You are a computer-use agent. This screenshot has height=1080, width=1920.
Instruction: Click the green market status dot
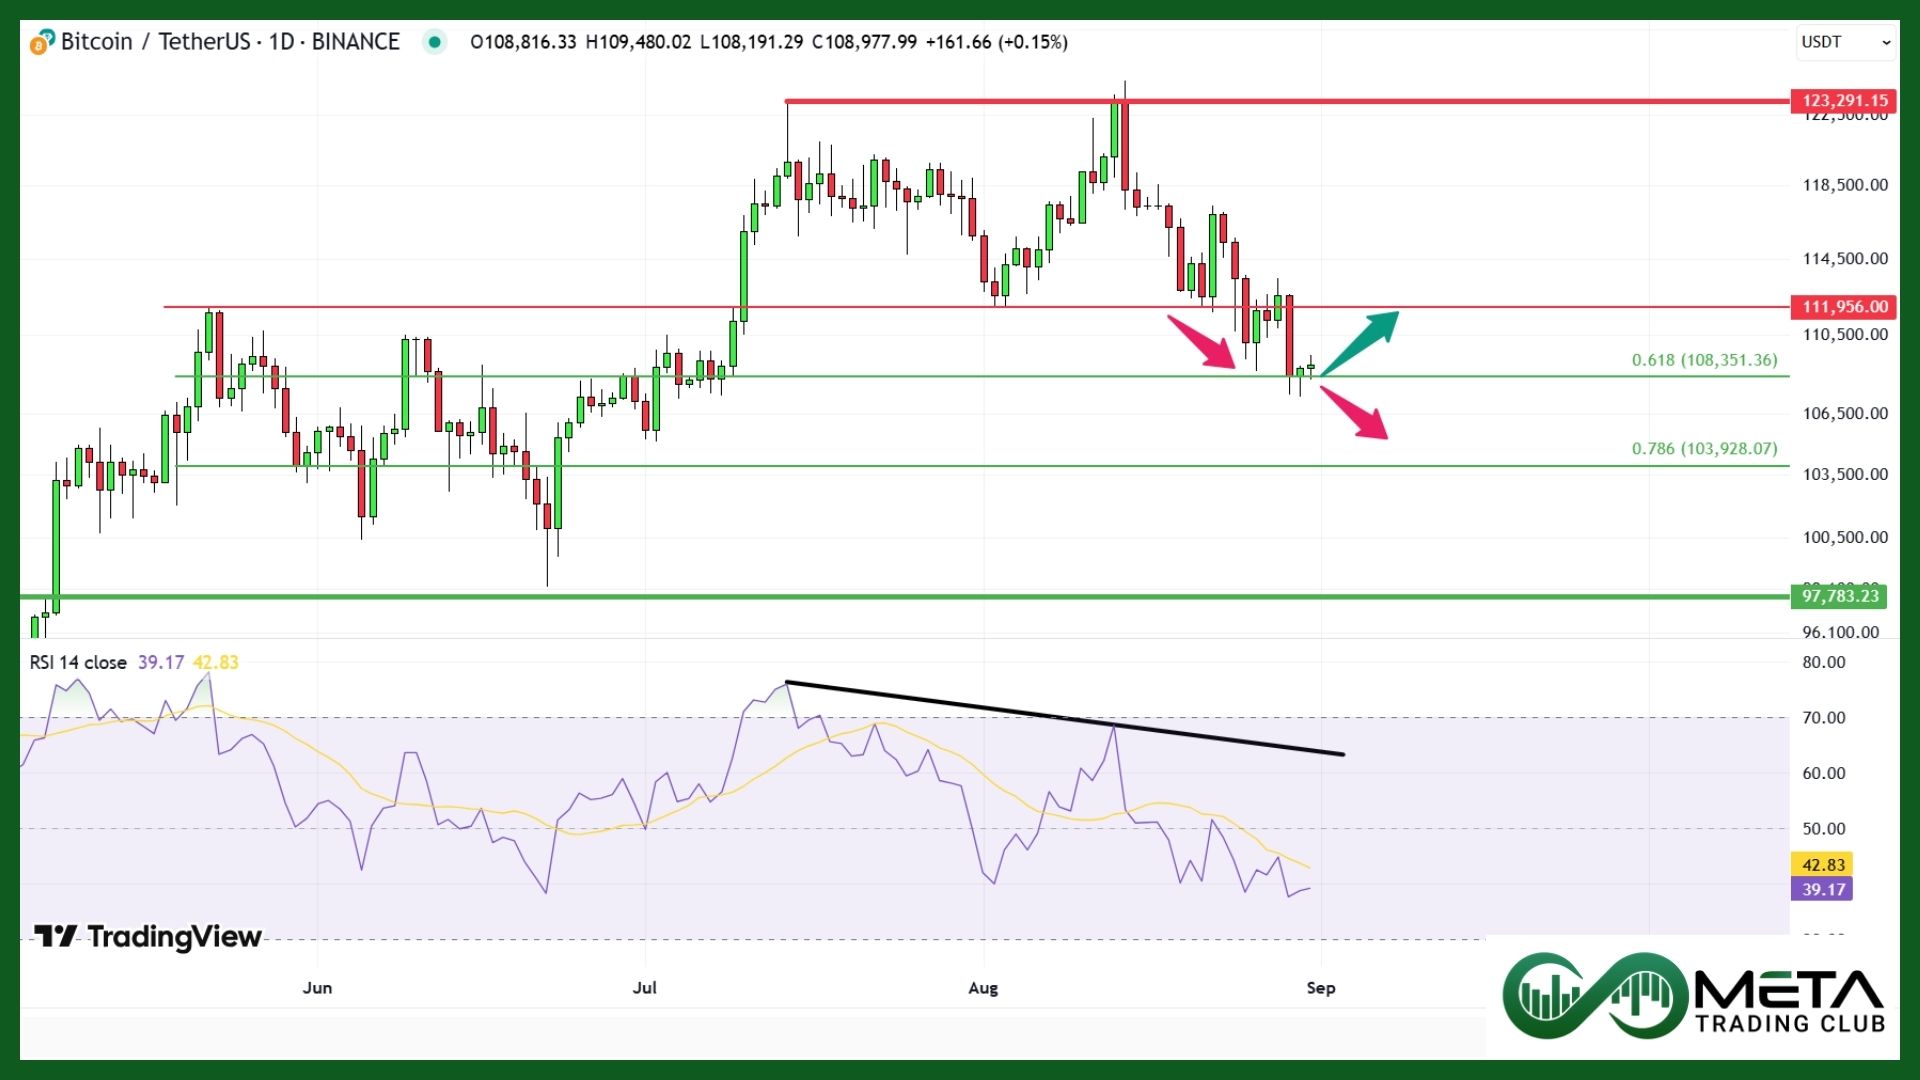point(434,42)
